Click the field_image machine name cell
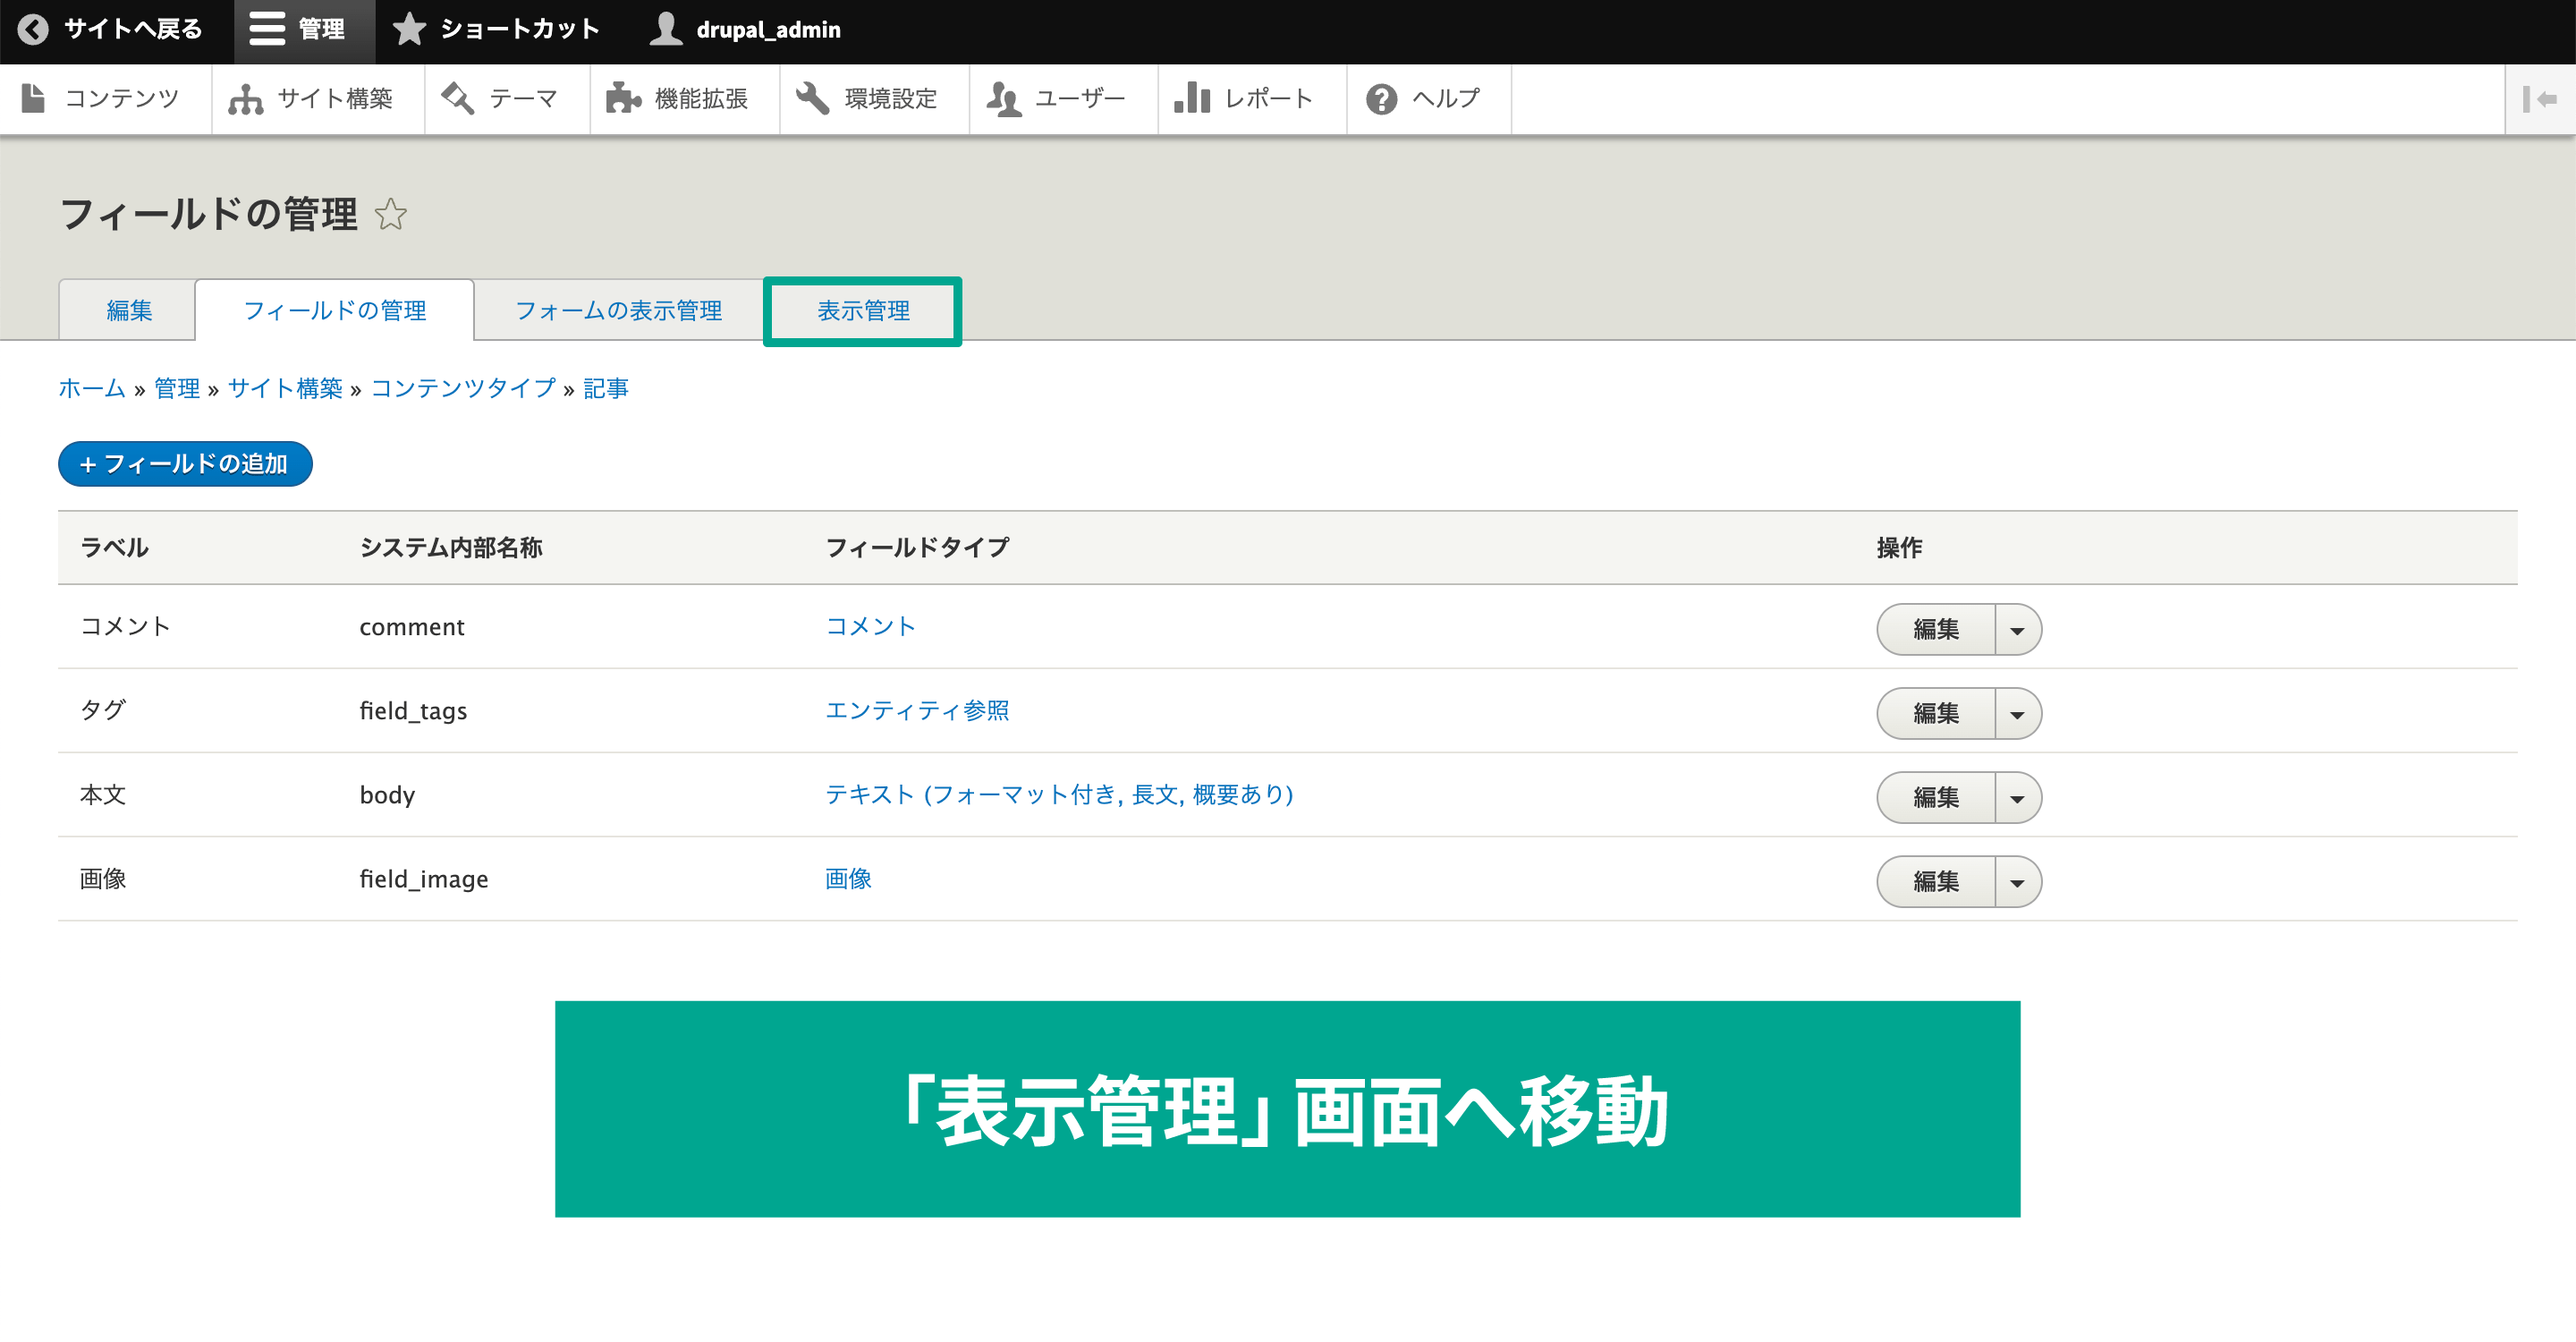2576x1342 pixels. tap(424, 879)
